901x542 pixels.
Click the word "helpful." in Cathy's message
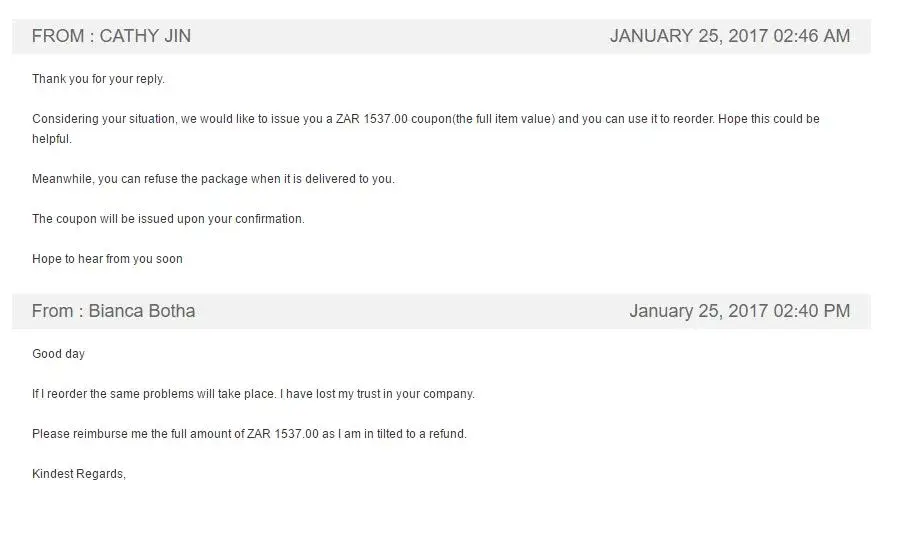[52, 139]
